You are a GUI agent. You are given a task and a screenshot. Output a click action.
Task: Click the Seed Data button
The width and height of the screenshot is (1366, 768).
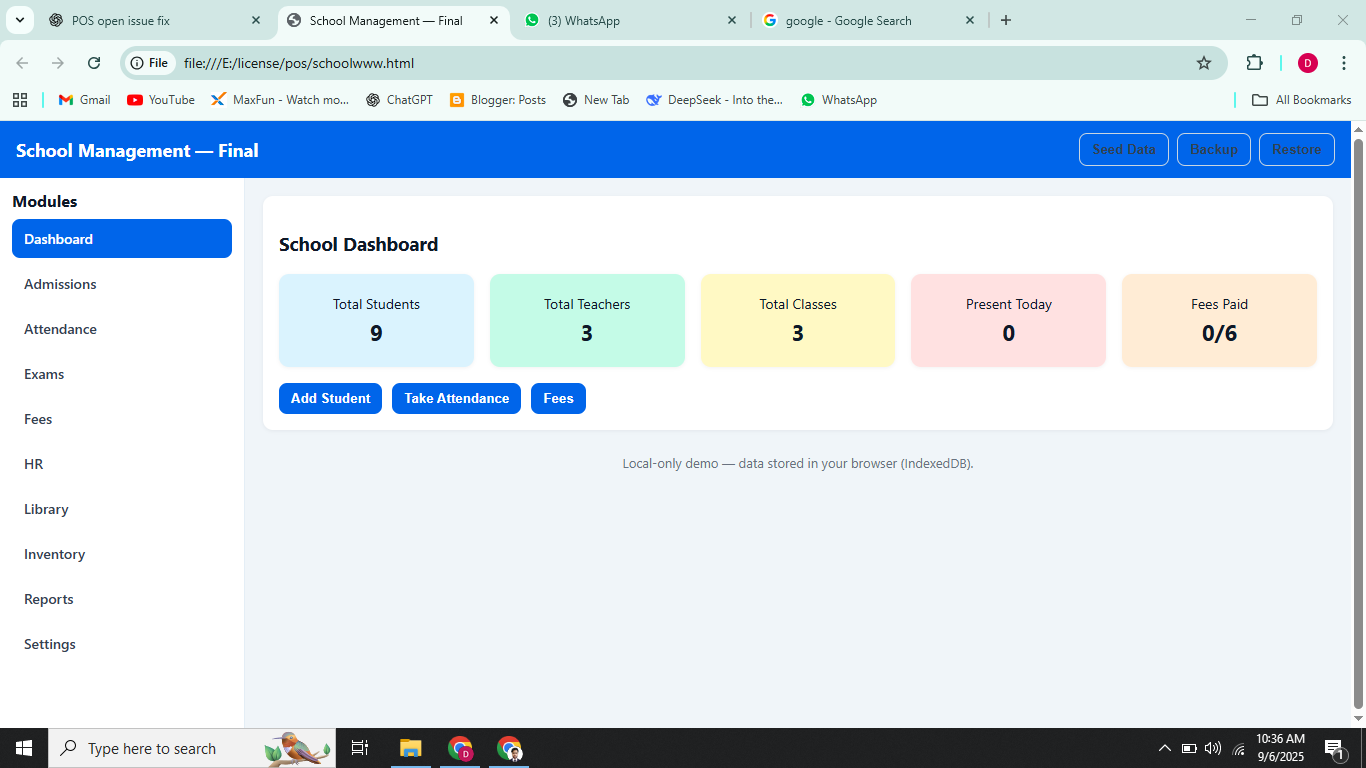pos(1123,149)
